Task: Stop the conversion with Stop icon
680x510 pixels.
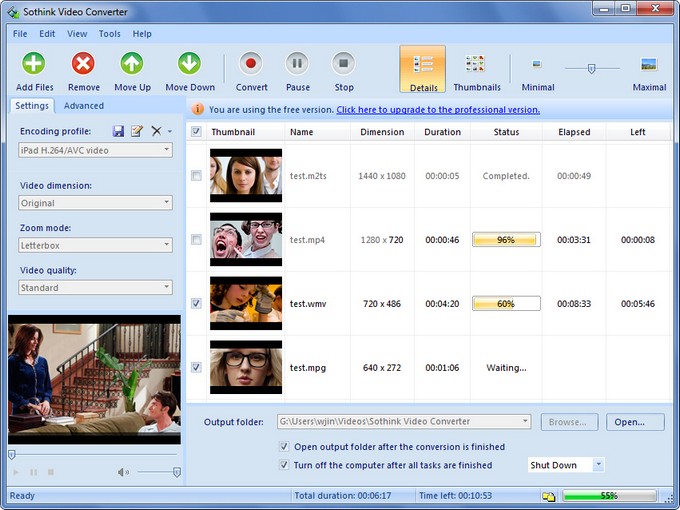Action: click(x=344, y=65)
